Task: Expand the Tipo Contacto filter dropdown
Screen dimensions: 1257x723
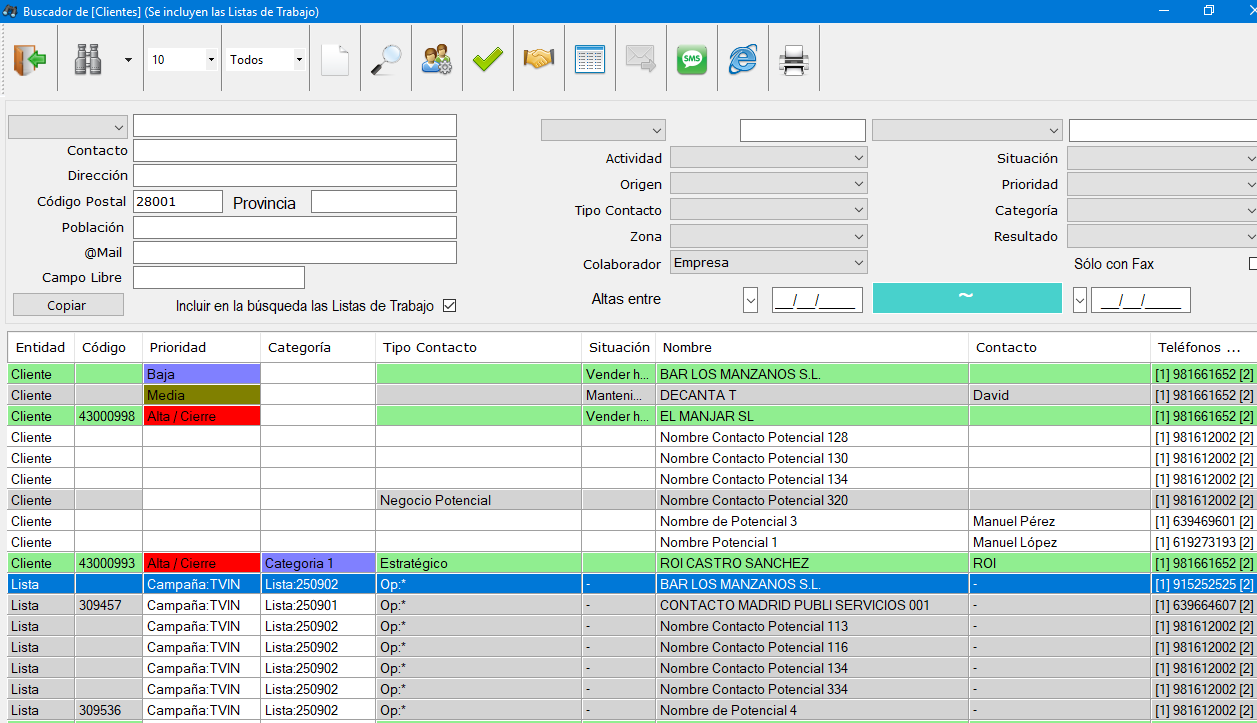Action: click(x=768, y=210)
